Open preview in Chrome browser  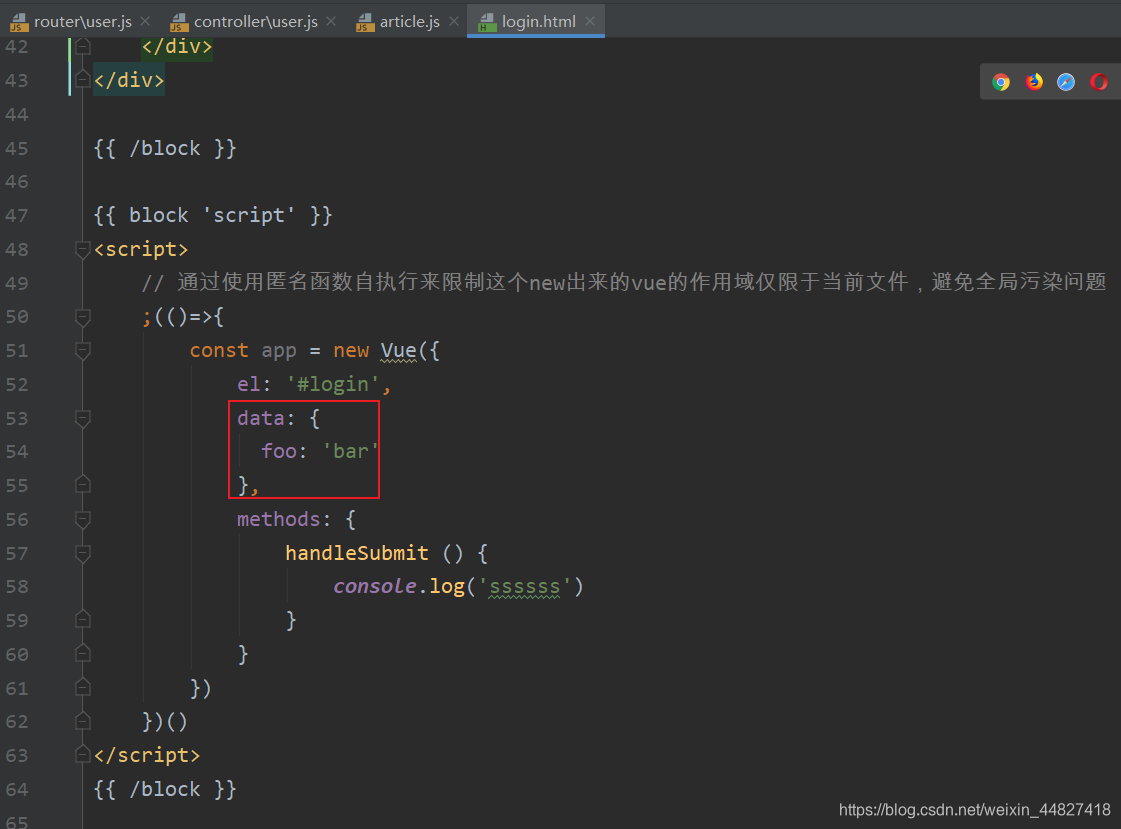coord(1001,82)
